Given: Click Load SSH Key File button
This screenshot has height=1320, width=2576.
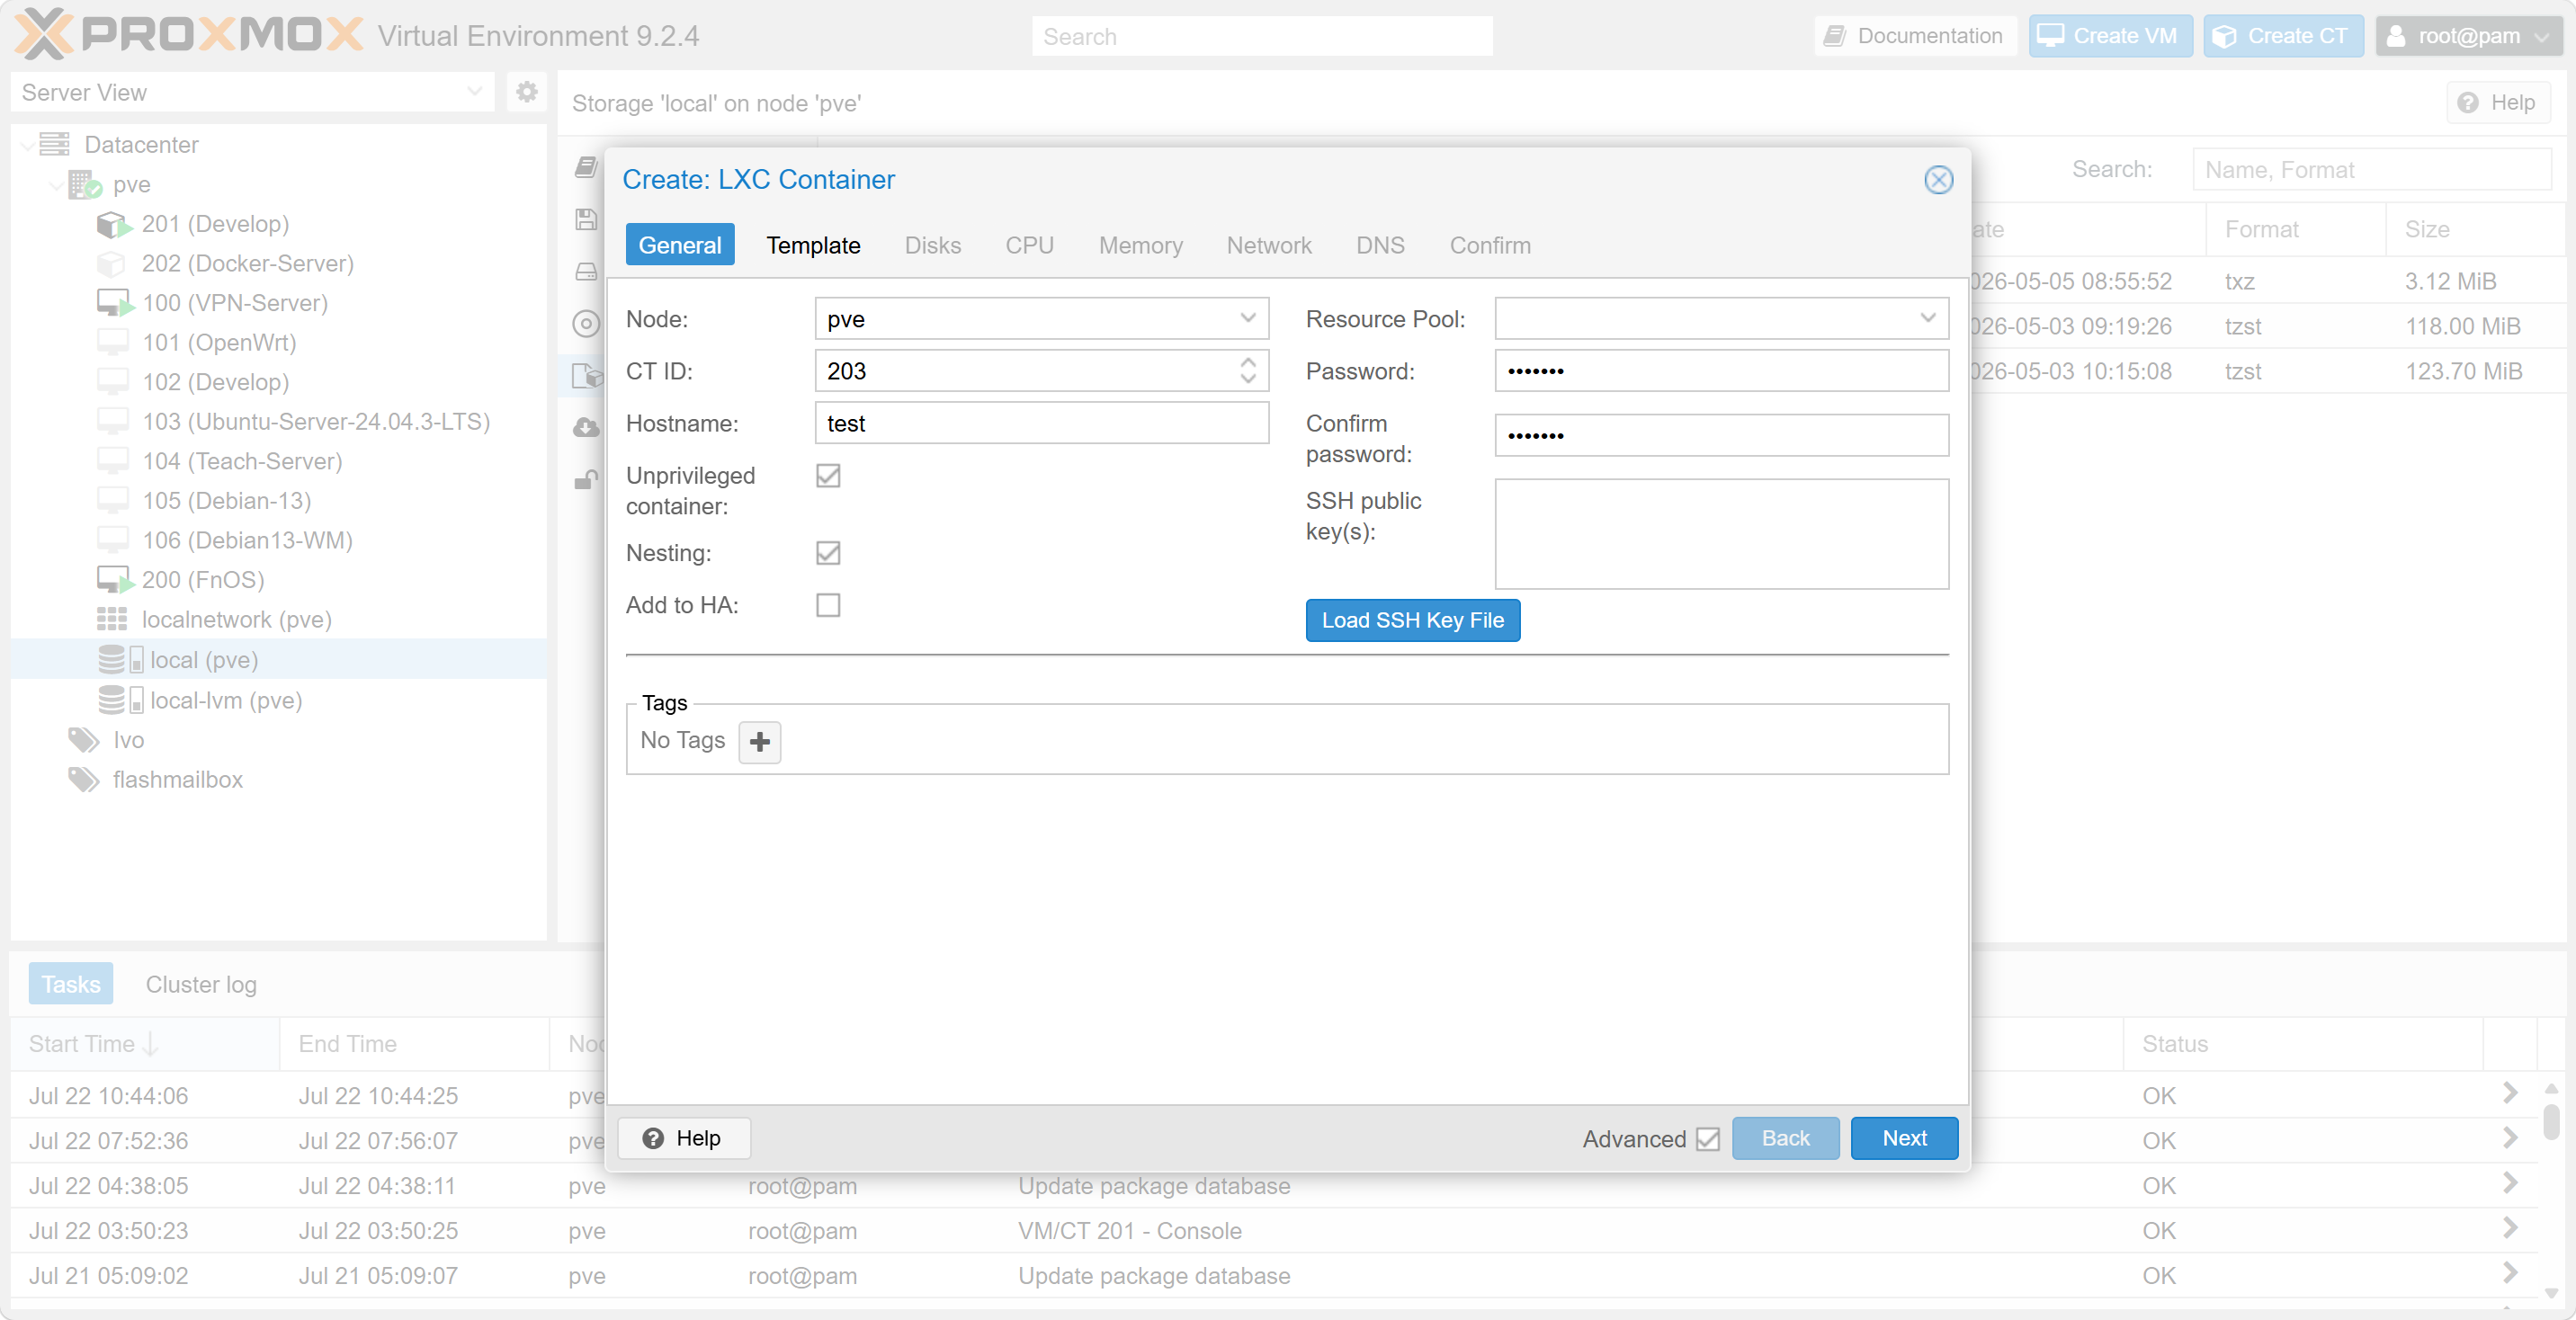Looking at the screenshot, I should 1412,620.
